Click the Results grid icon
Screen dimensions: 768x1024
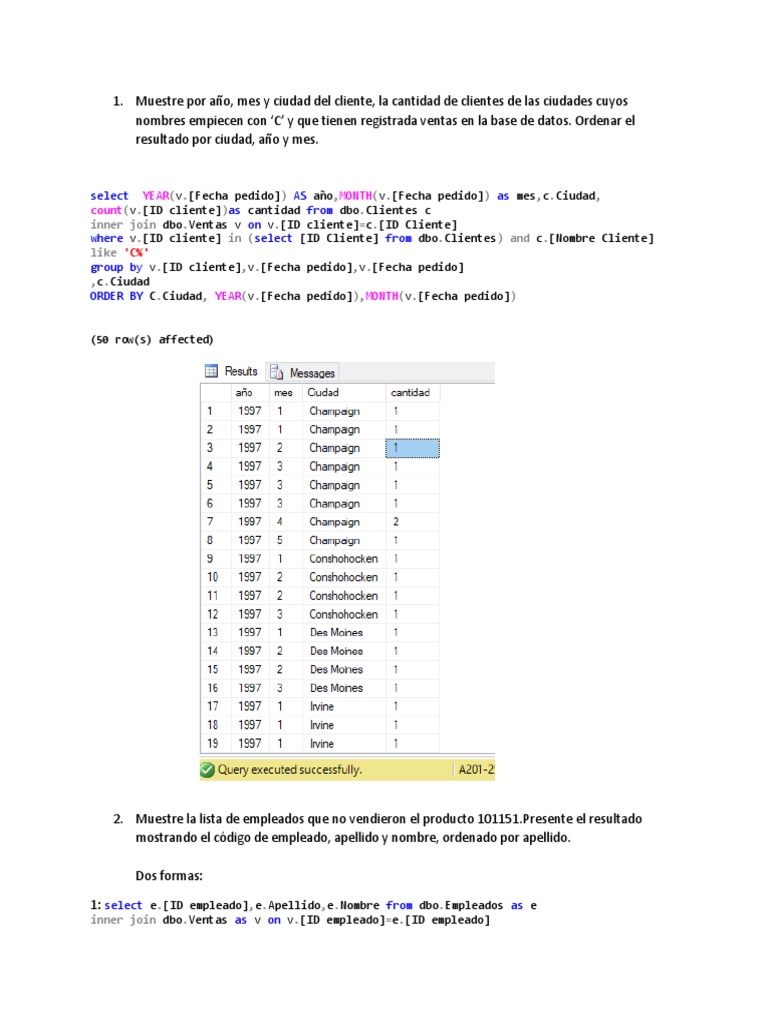coord(212,371)
